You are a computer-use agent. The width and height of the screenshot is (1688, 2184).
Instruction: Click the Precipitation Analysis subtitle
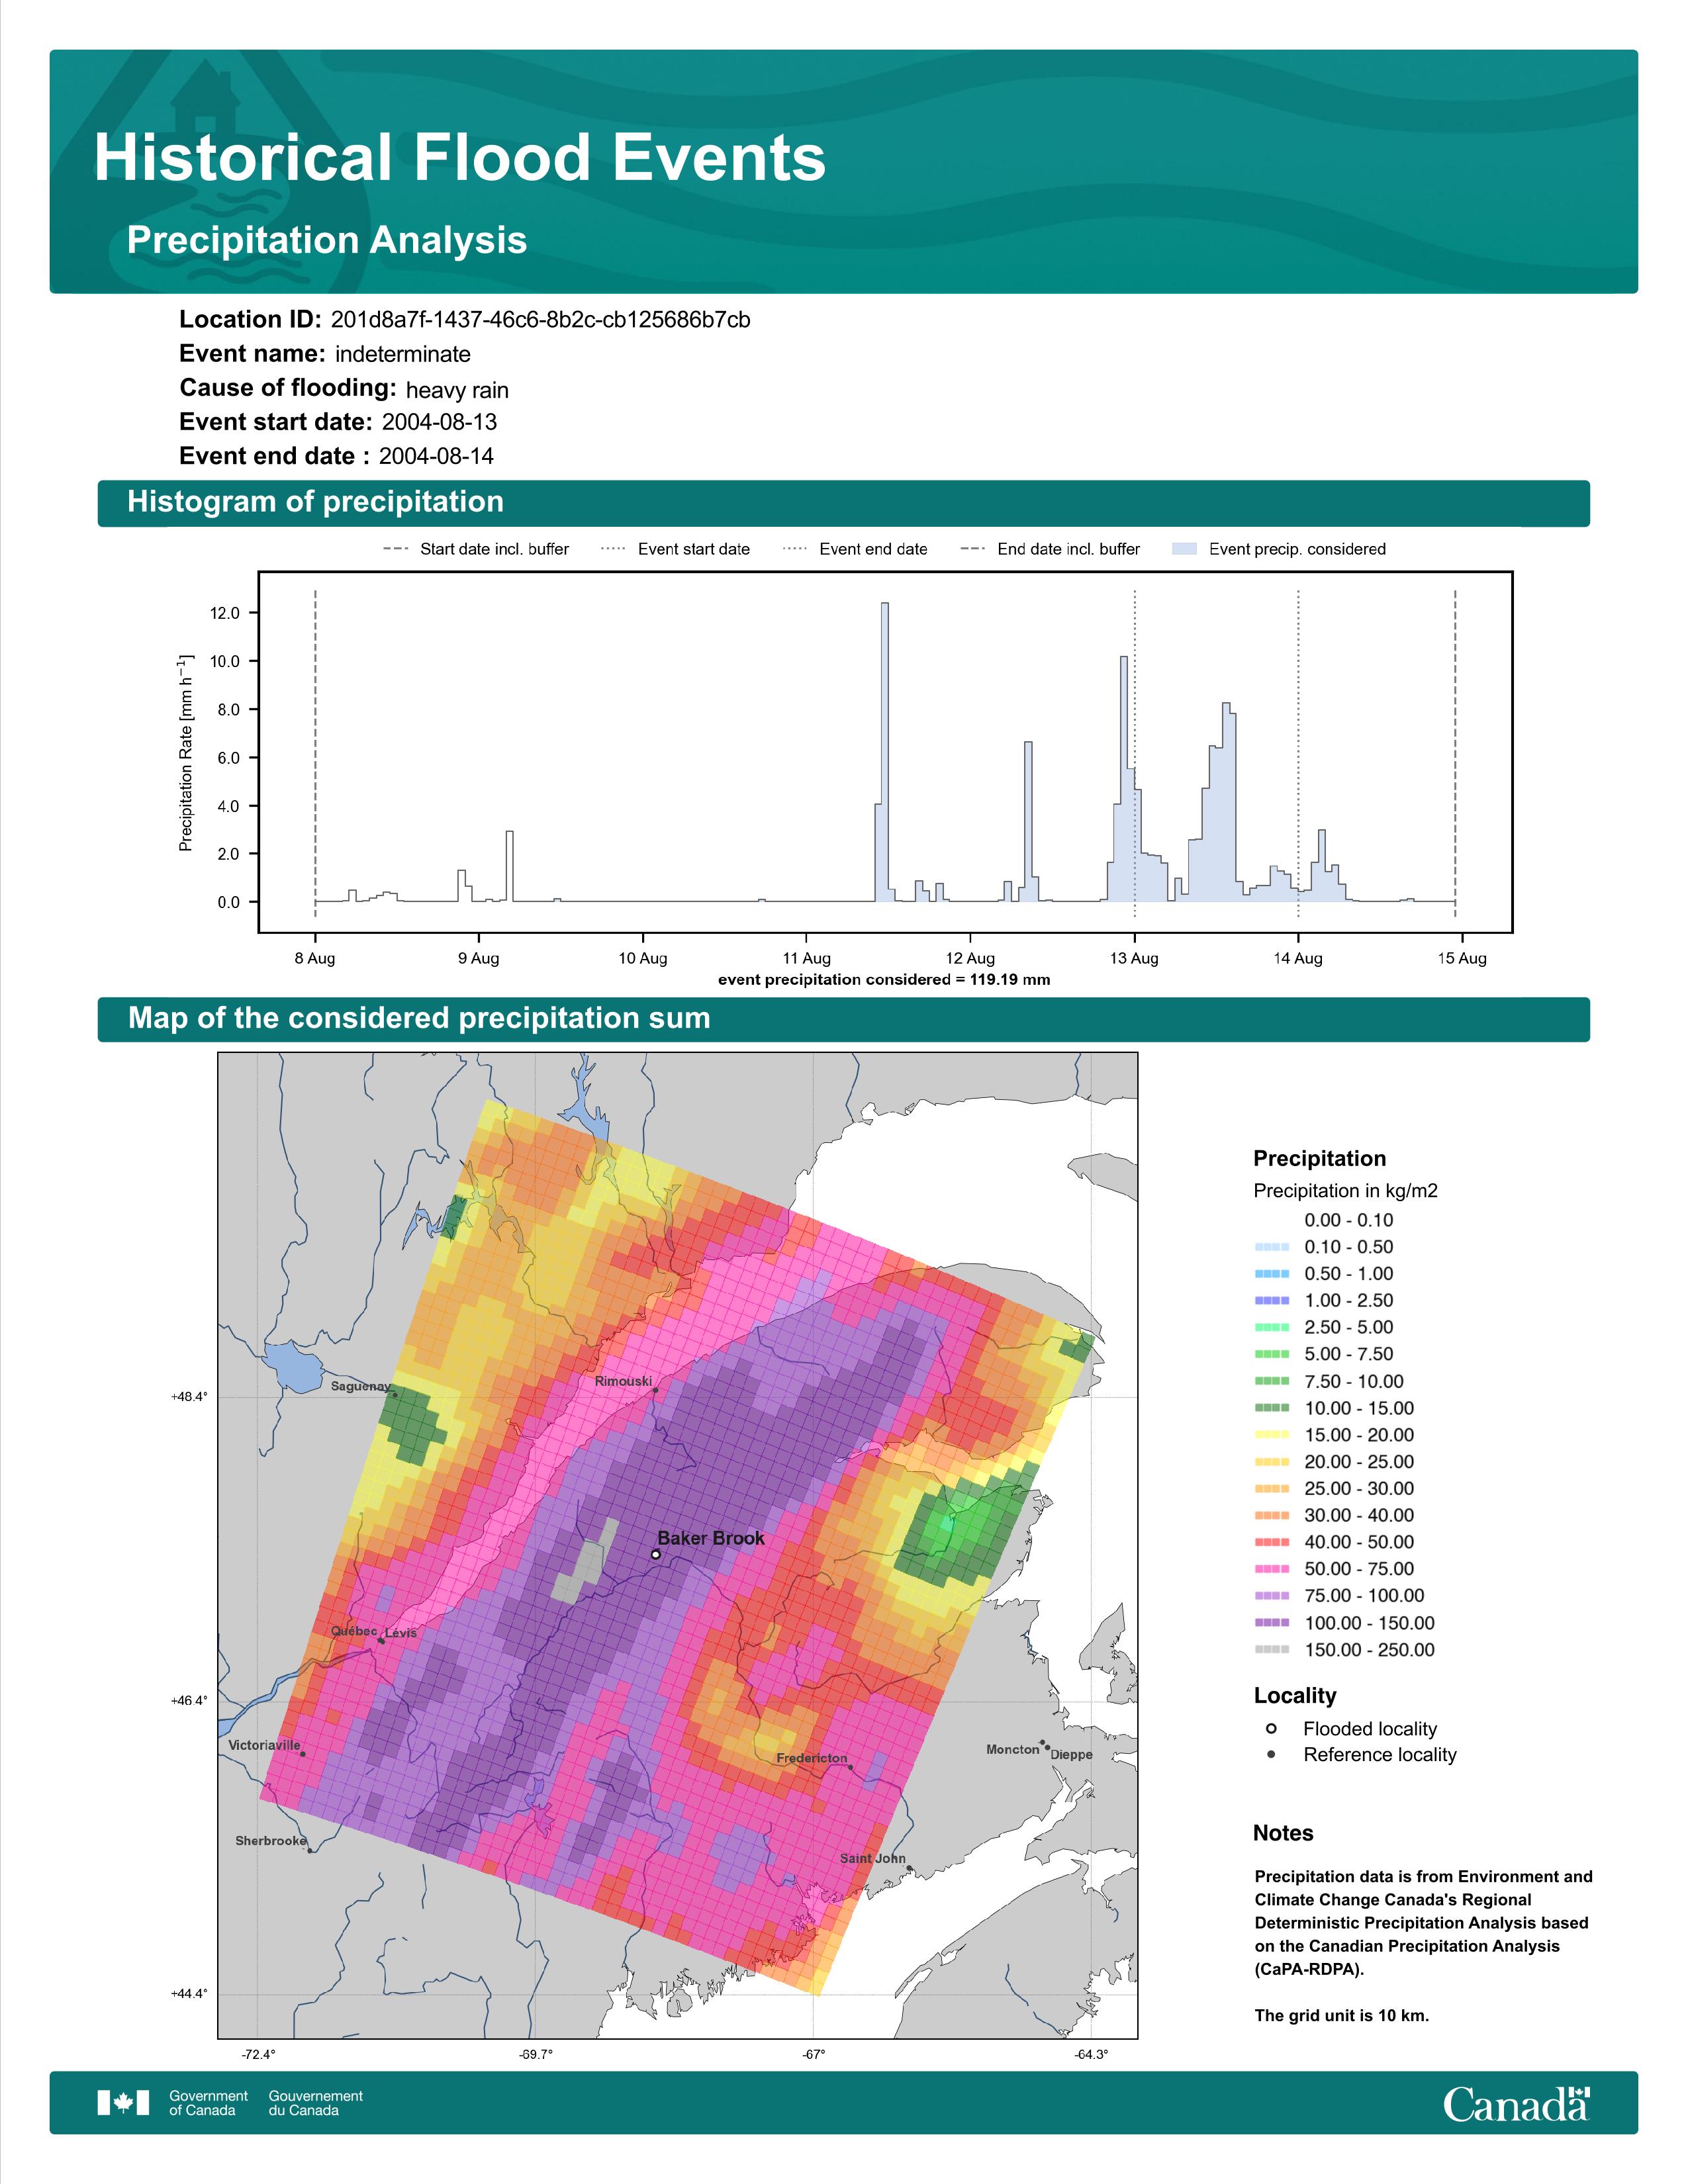click(x=327, y=241)
